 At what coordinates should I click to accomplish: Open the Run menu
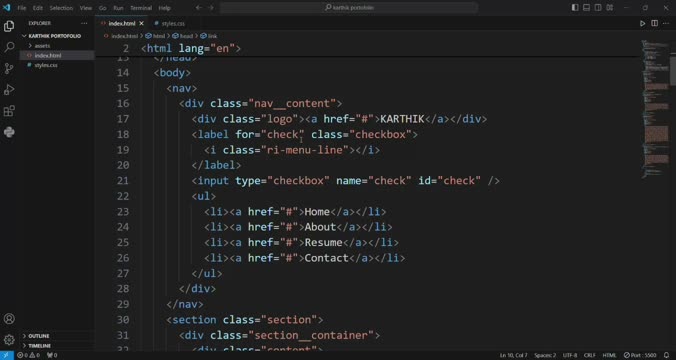[x=118, y=8]
